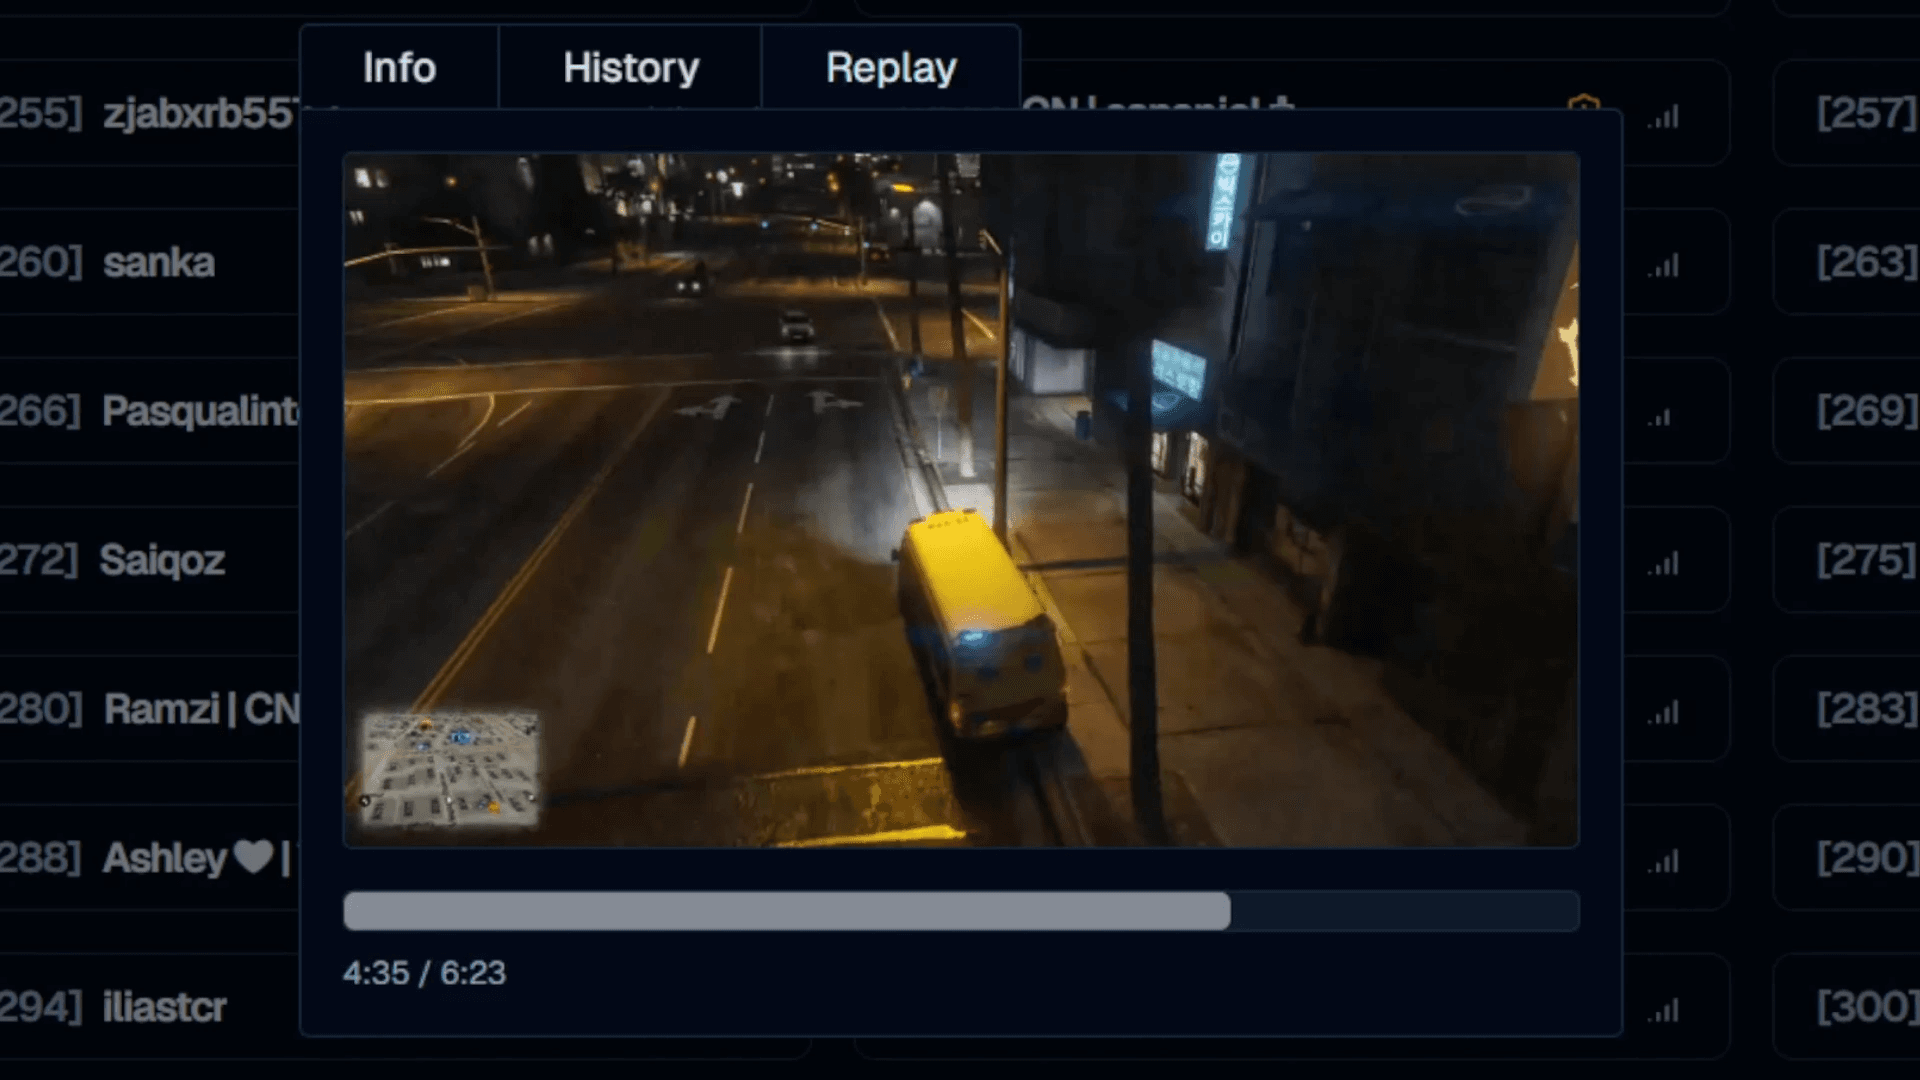Viewport: 1920px width, 1080px height.
Task: Switch to the Info tab
Action: click(x=399, y=68)
